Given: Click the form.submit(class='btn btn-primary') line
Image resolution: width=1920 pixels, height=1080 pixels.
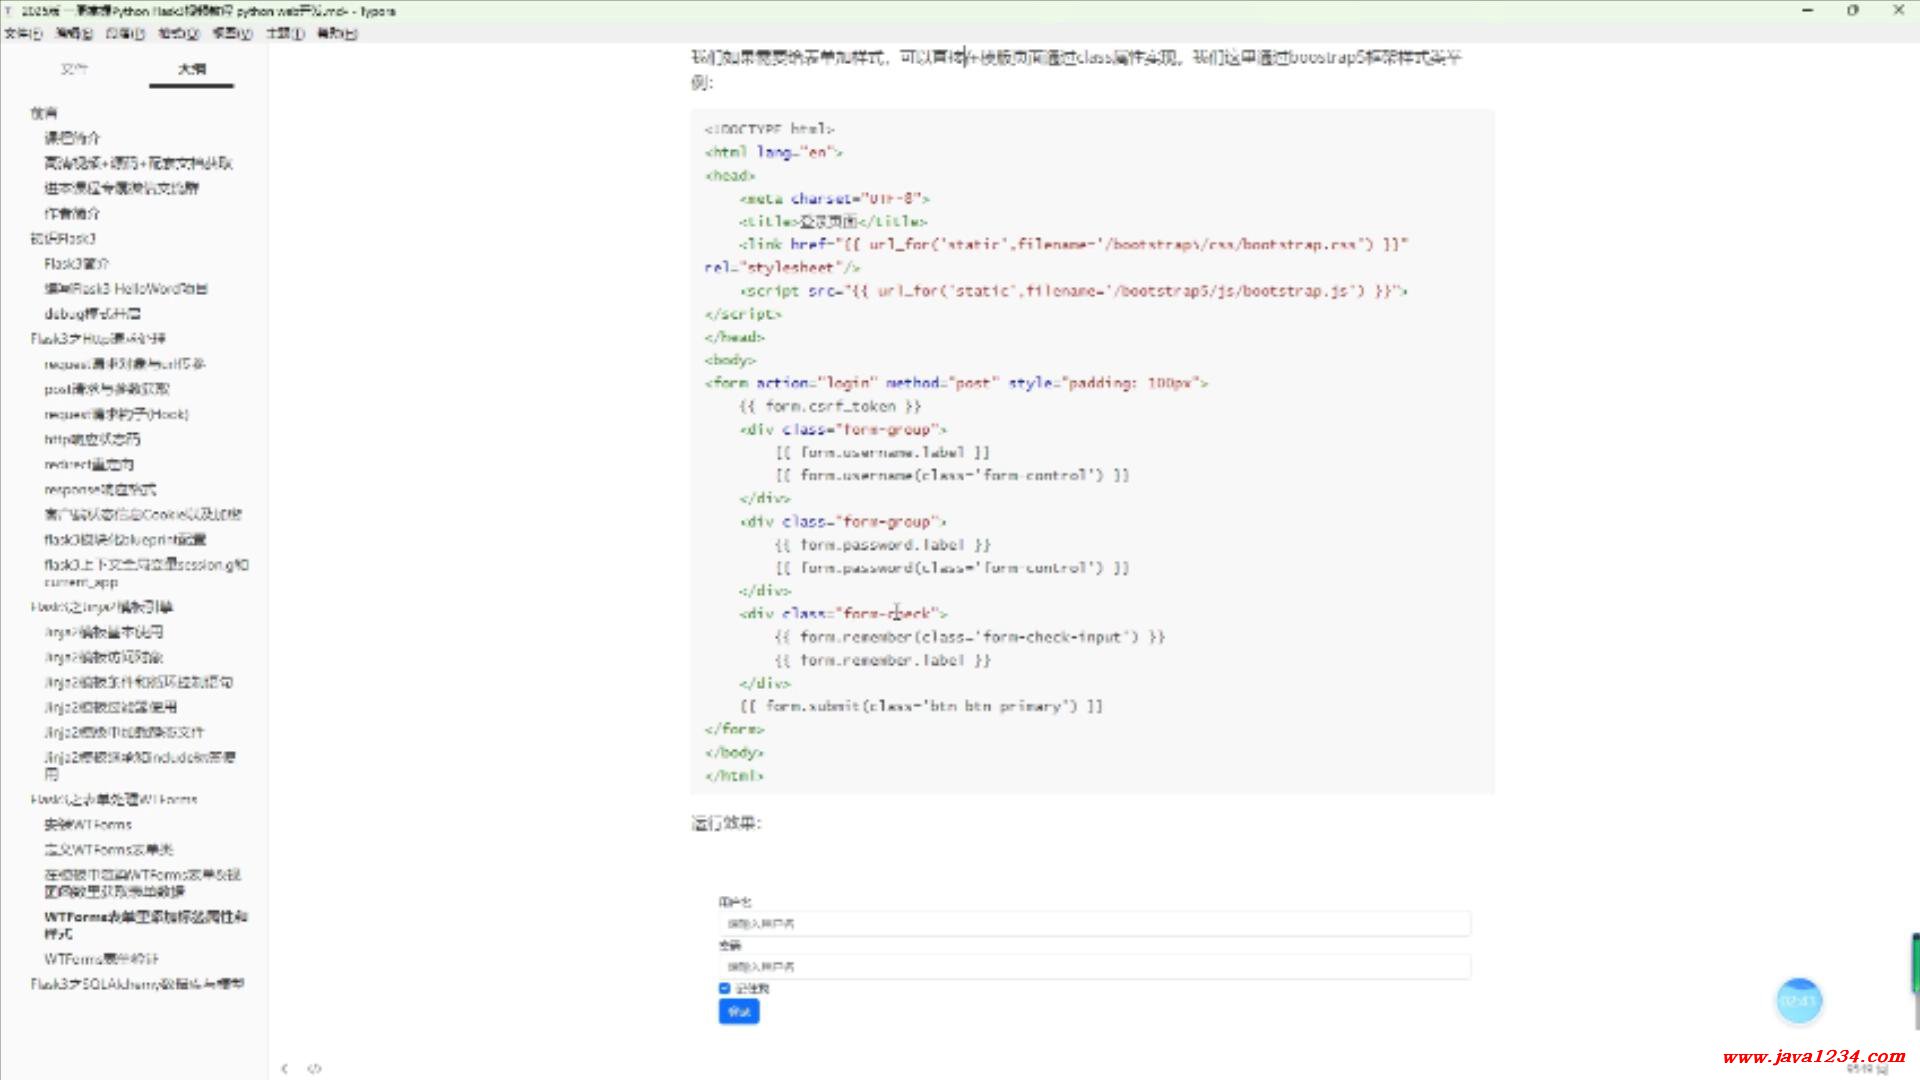Looking at the screenshot, I should pos(921,706).
